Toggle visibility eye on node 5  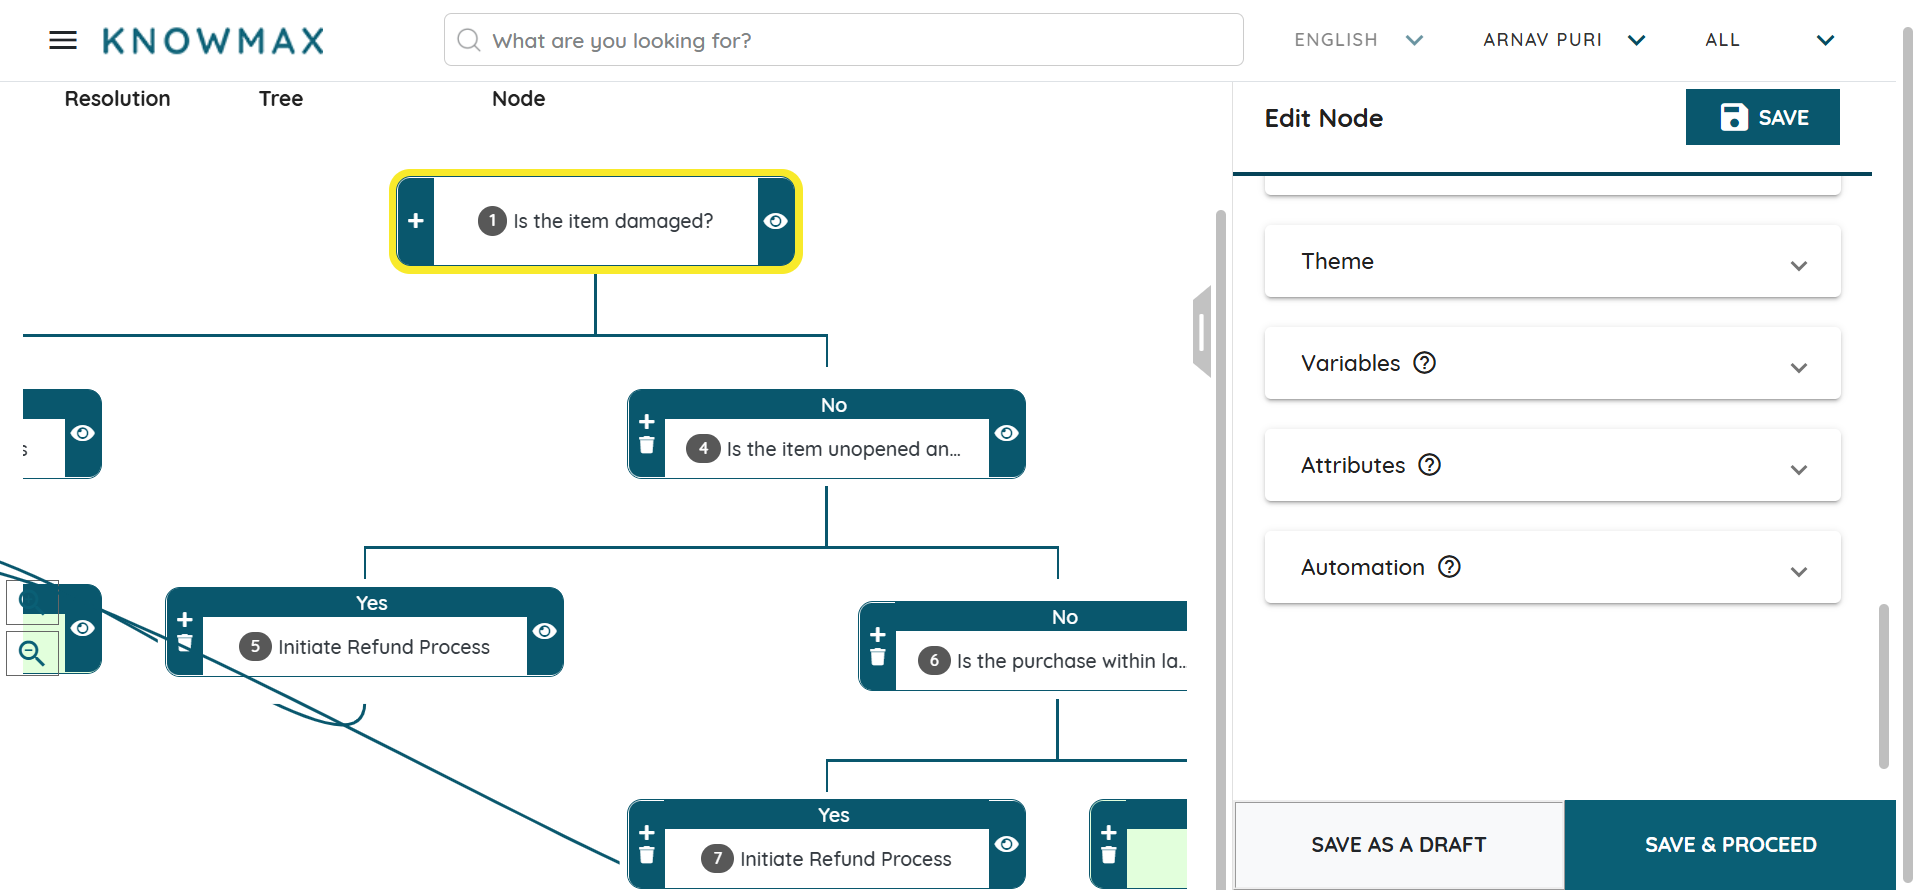(x=545, y=631)
